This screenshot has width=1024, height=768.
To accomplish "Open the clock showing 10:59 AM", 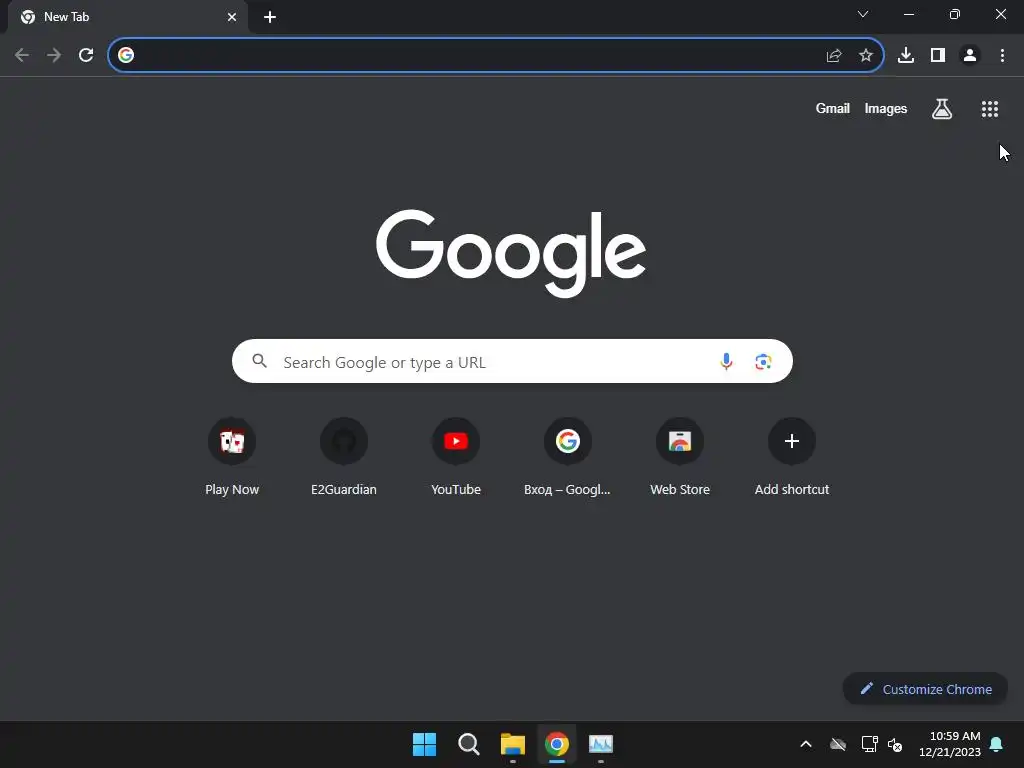I will [x=950, y=744].
